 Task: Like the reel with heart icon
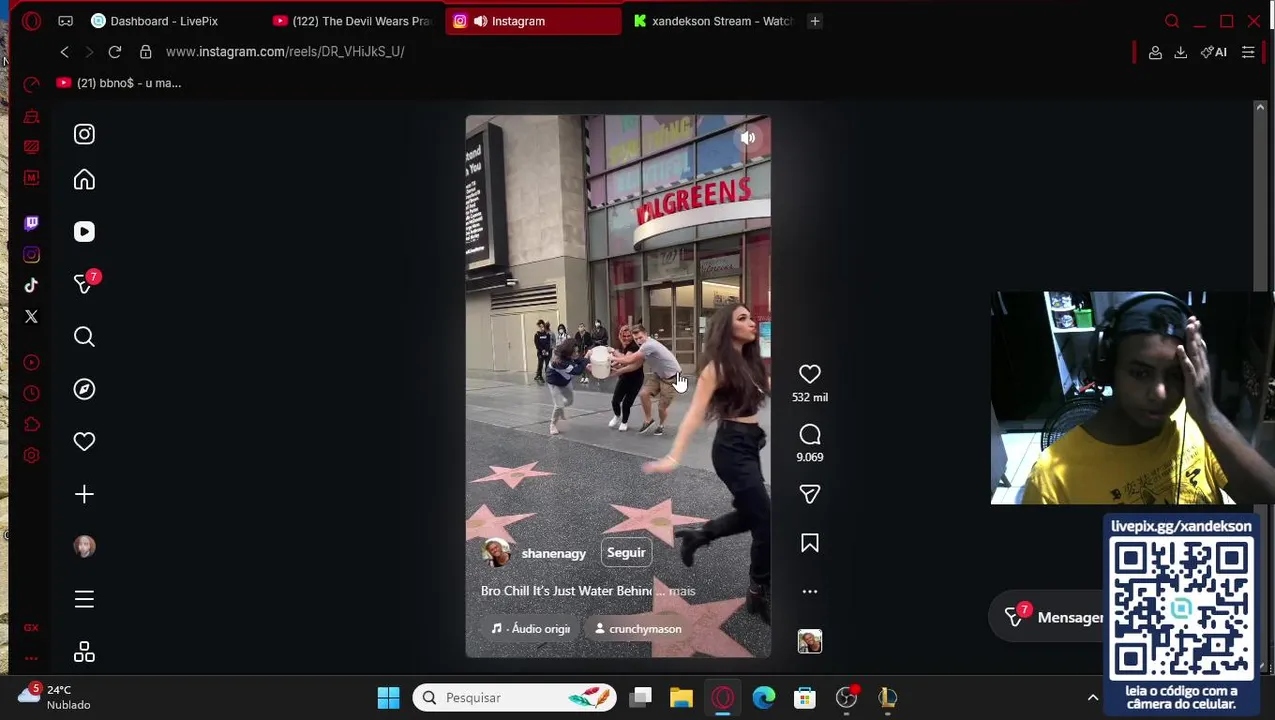[810, 374]
